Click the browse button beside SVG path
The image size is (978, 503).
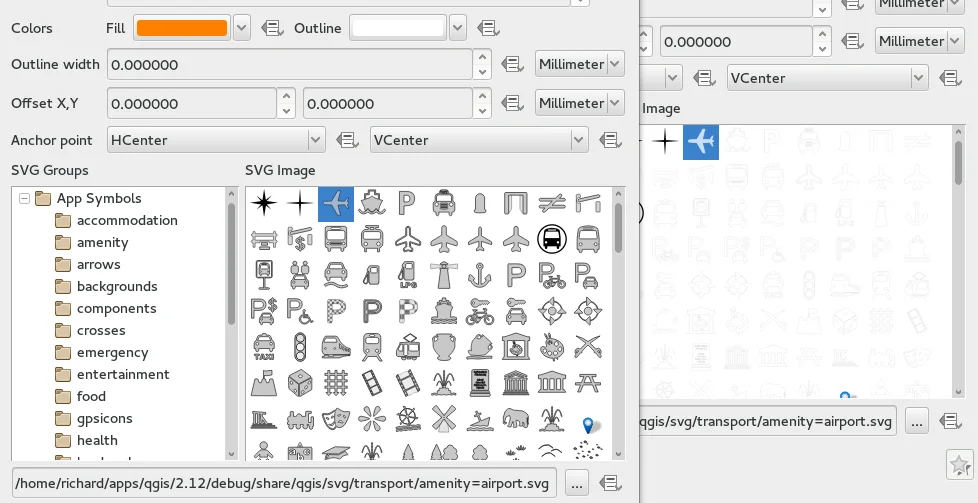pyautogui.click(x=576, y=484)
